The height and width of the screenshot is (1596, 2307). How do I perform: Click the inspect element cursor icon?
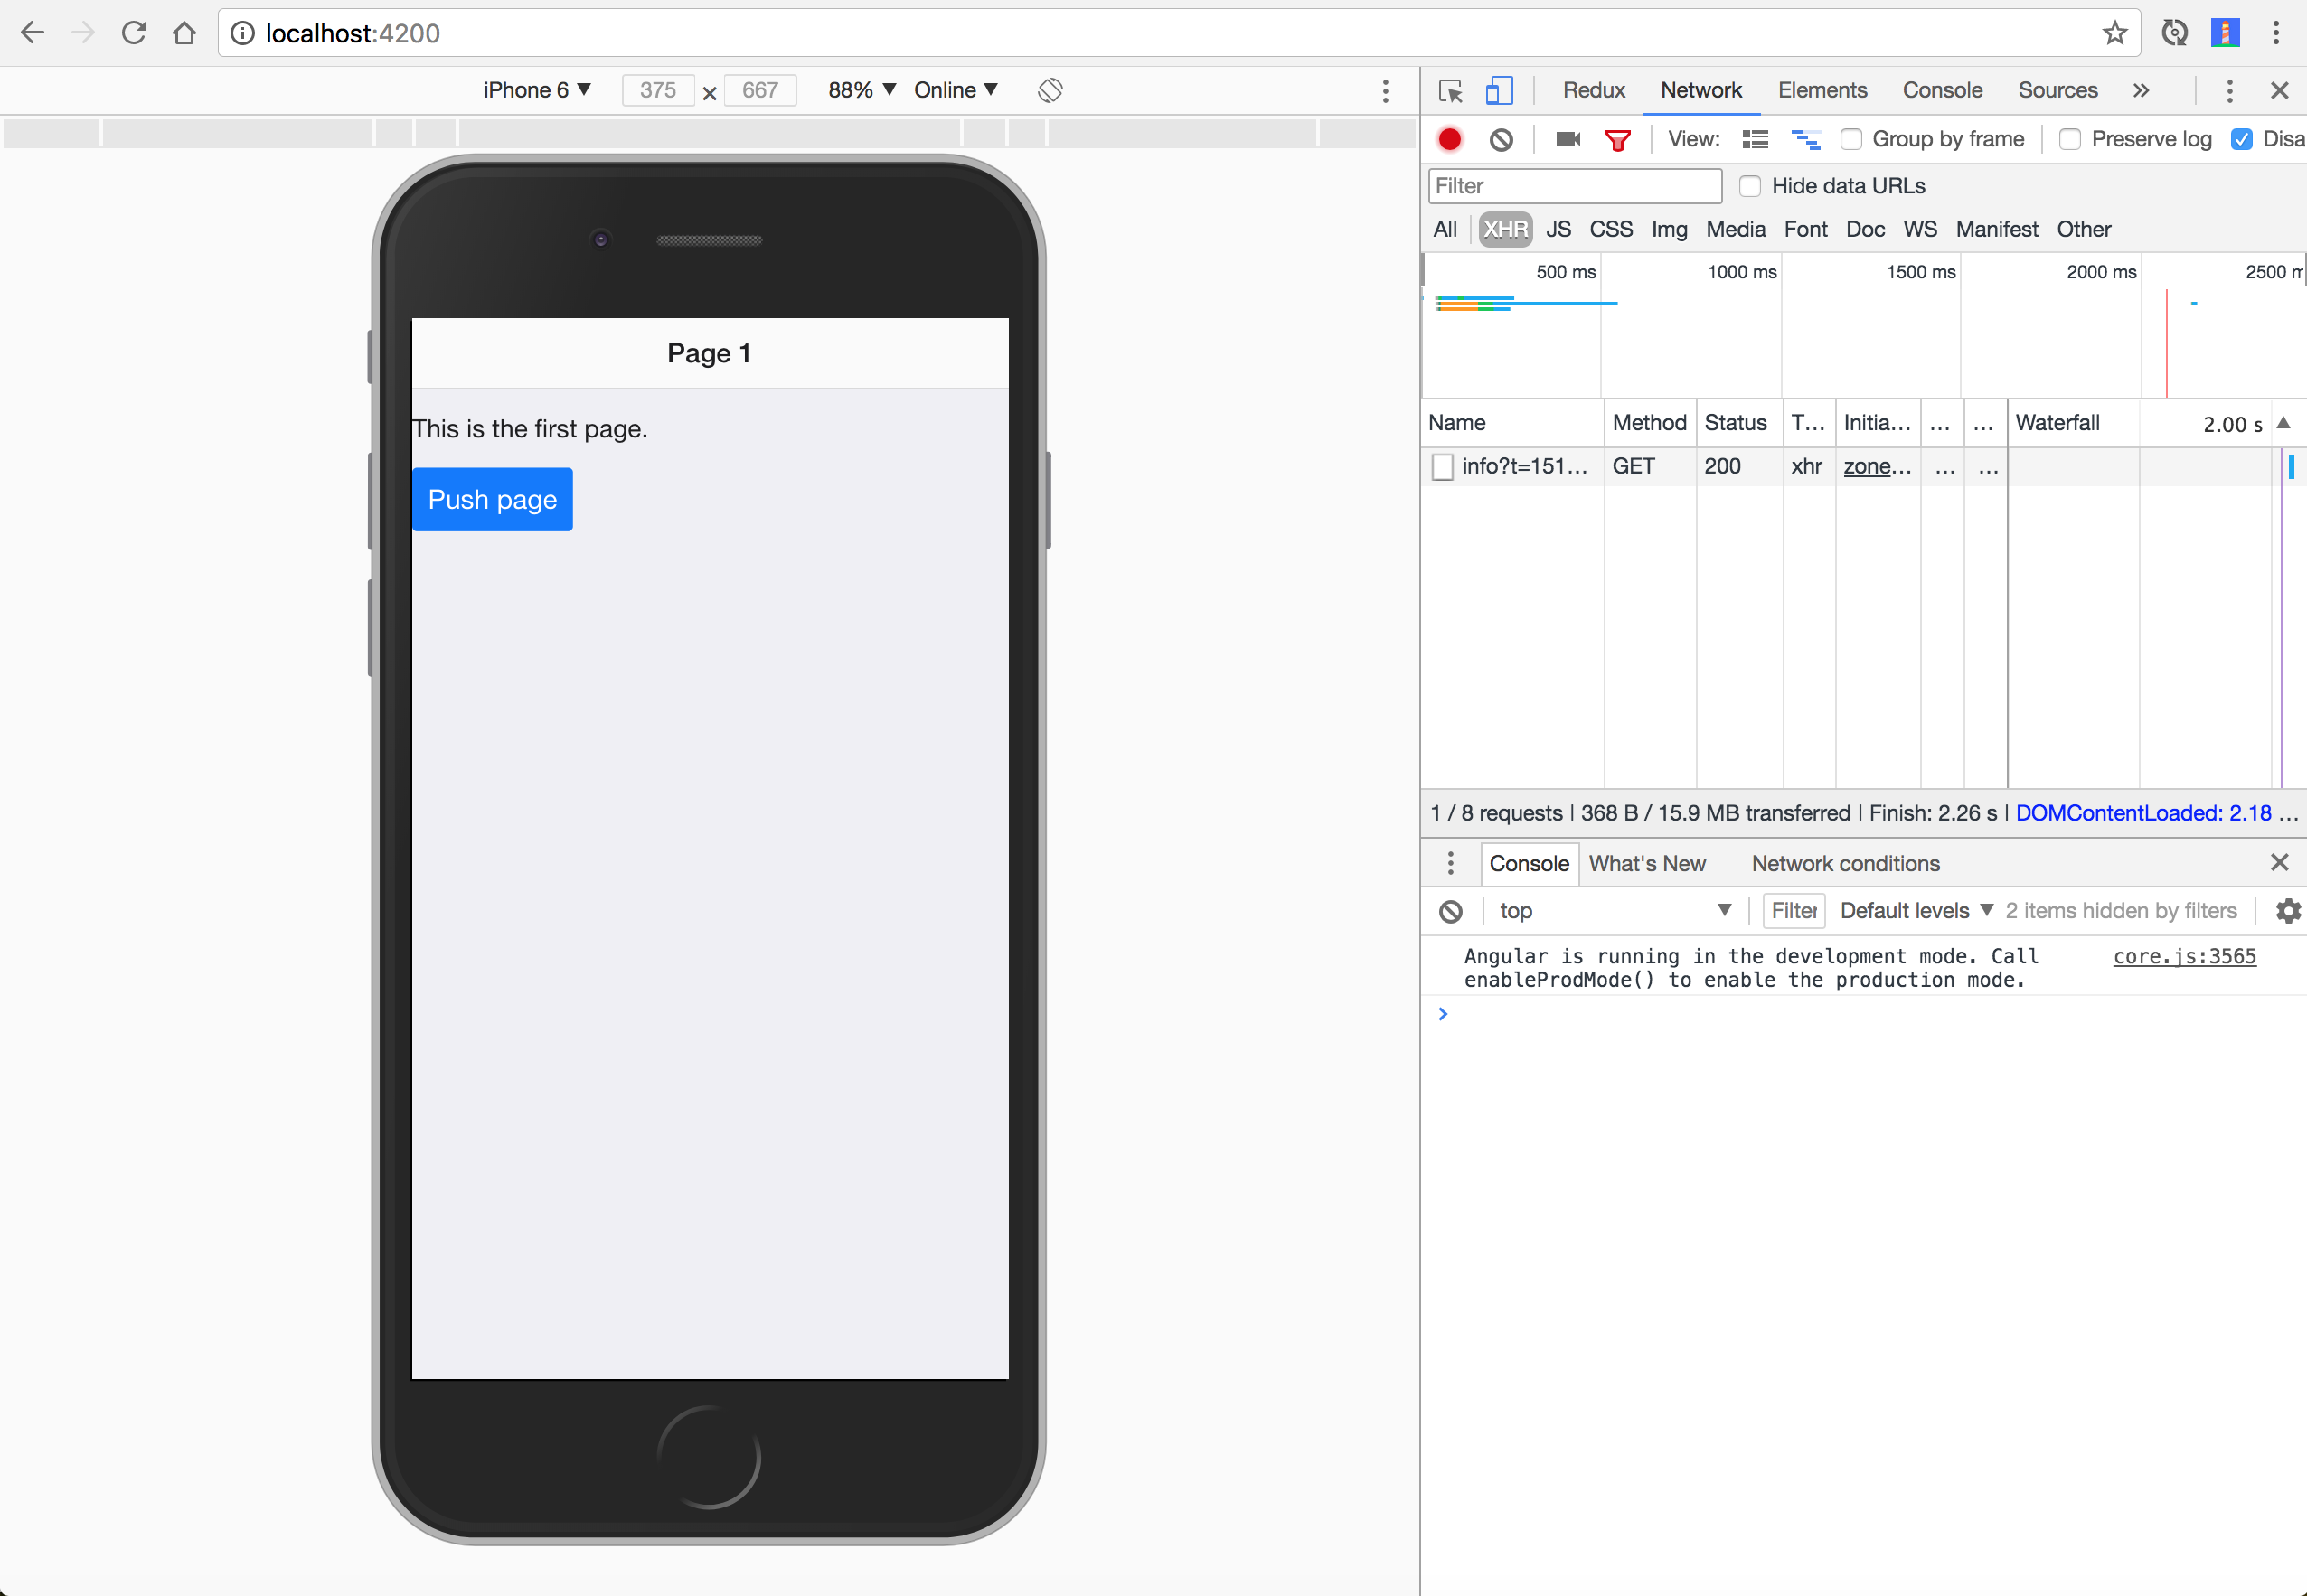coord(1450,91)
